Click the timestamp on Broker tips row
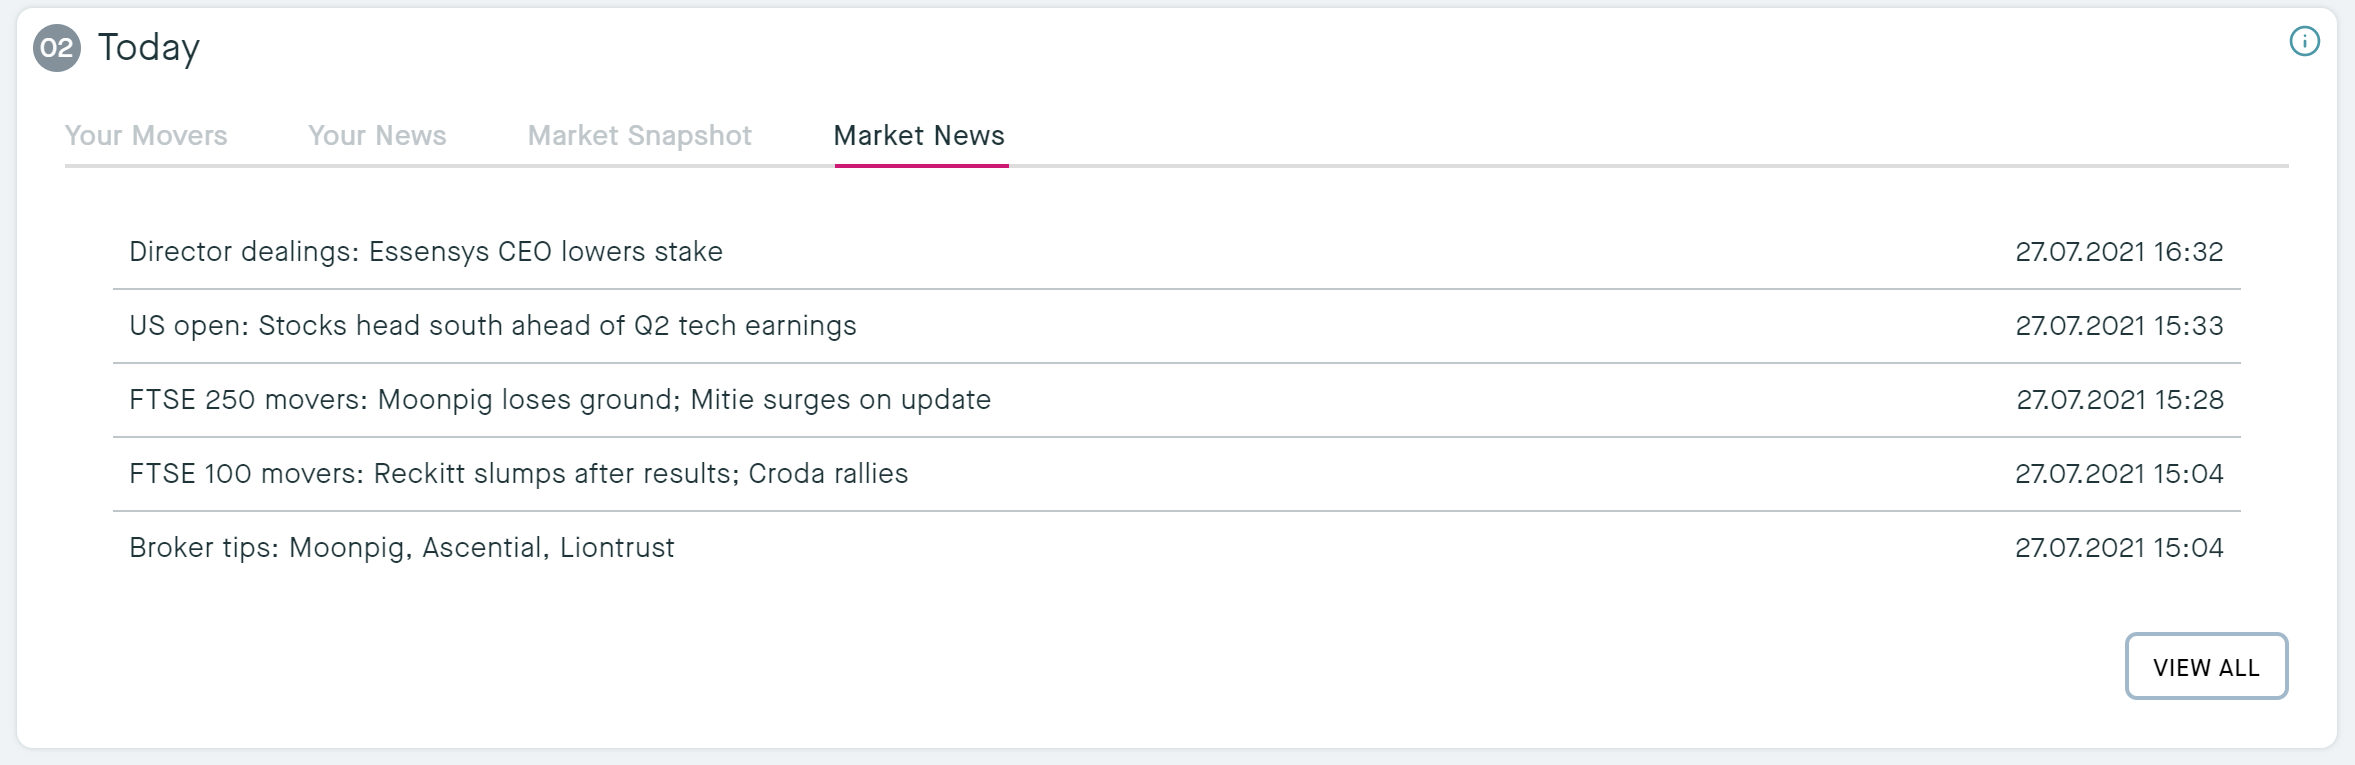This screenshot has height=765, width=2355. click(x=2119, y=548)
